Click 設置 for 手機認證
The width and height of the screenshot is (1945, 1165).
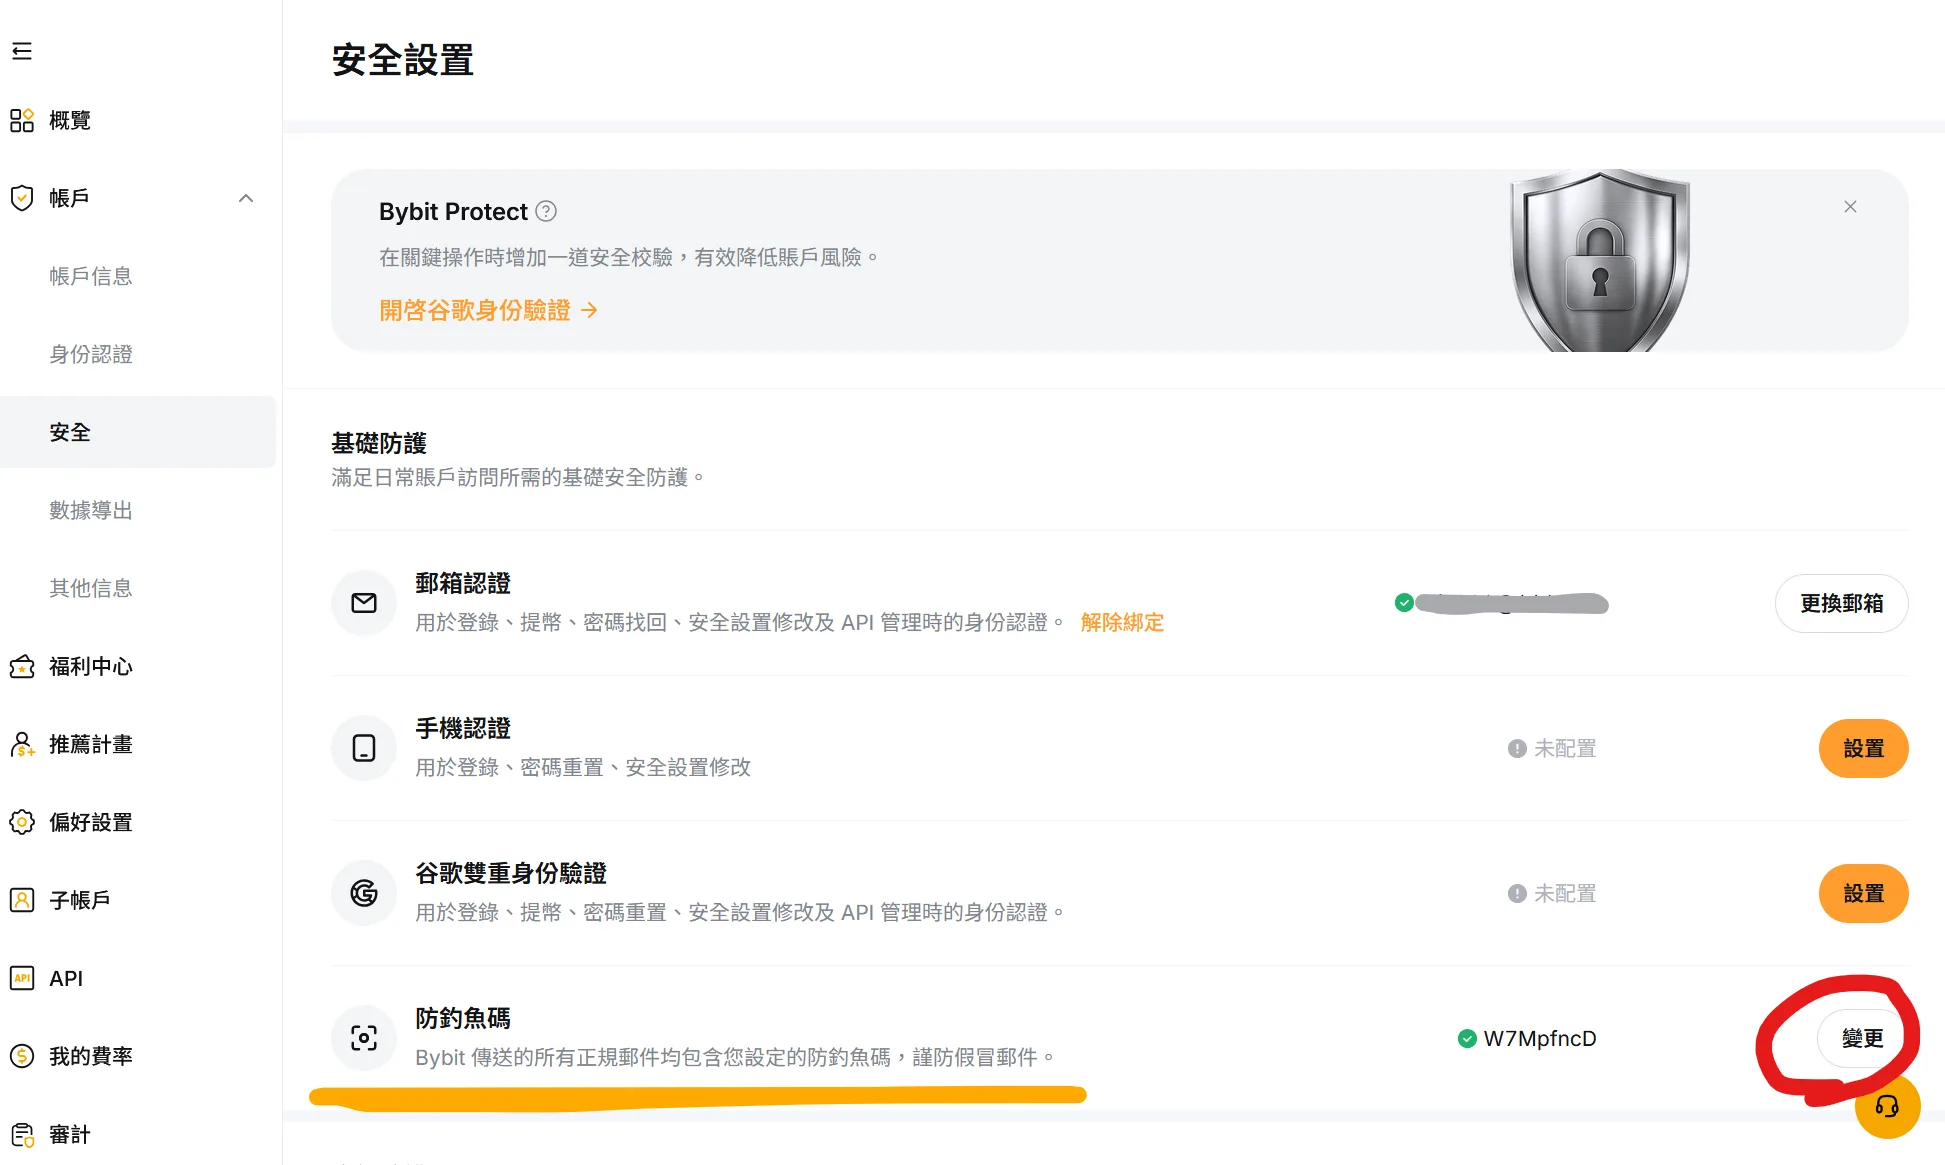coord(1863,748)
